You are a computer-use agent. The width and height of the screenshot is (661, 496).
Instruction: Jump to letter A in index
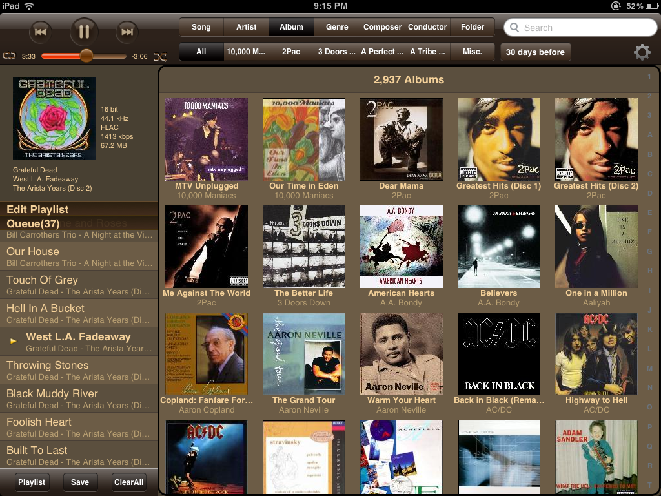pyautogui.click(x=650, y=135)
